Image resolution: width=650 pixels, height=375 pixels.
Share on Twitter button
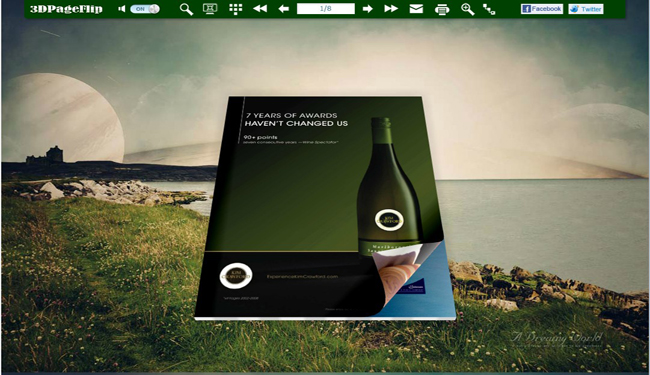coord(586,9)
